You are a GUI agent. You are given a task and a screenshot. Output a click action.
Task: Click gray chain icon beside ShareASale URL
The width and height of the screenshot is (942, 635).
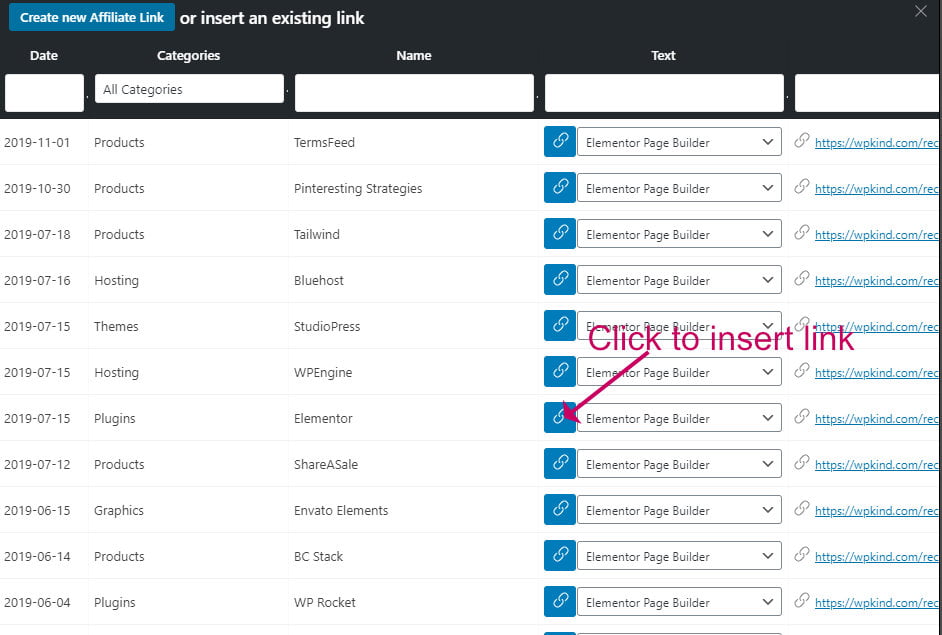tap(801, 463)
